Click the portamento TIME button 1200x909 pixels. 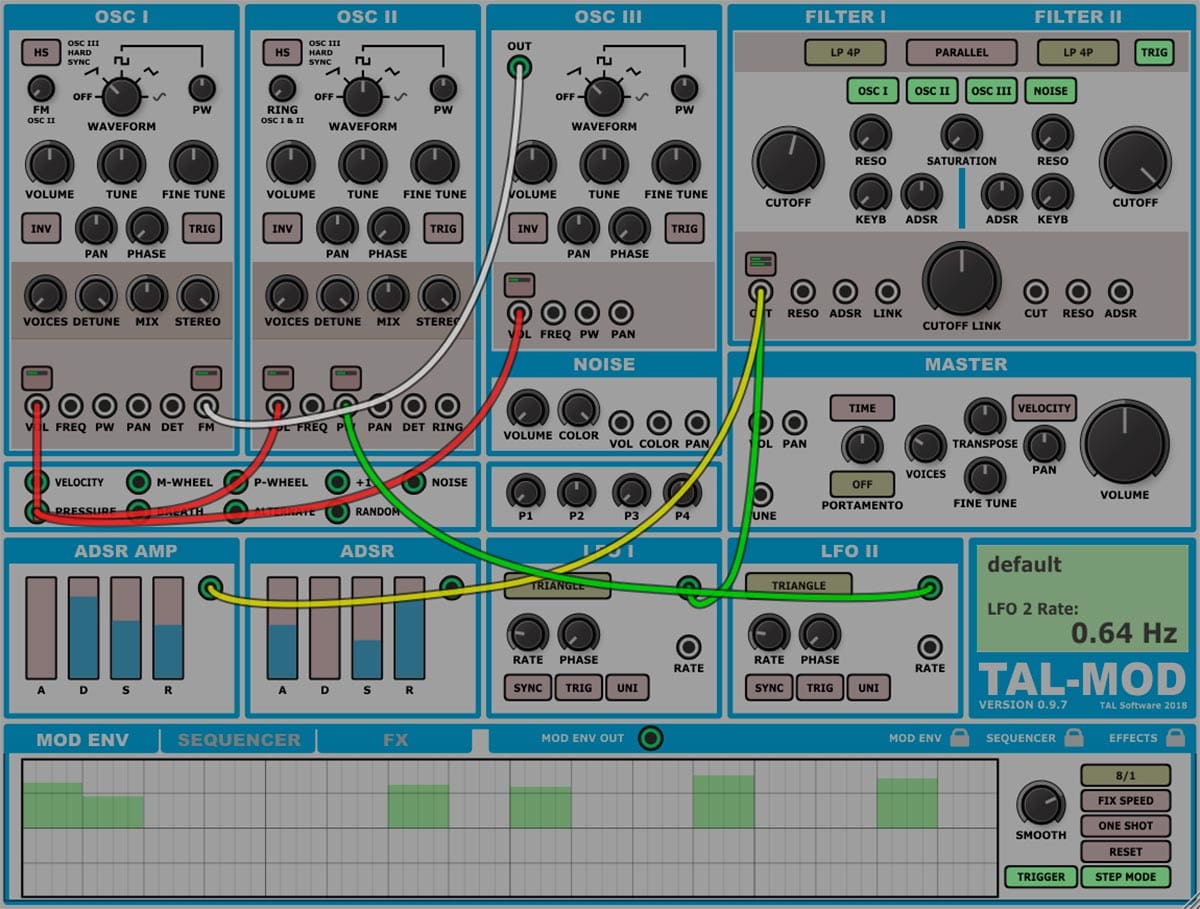[862, 408]
